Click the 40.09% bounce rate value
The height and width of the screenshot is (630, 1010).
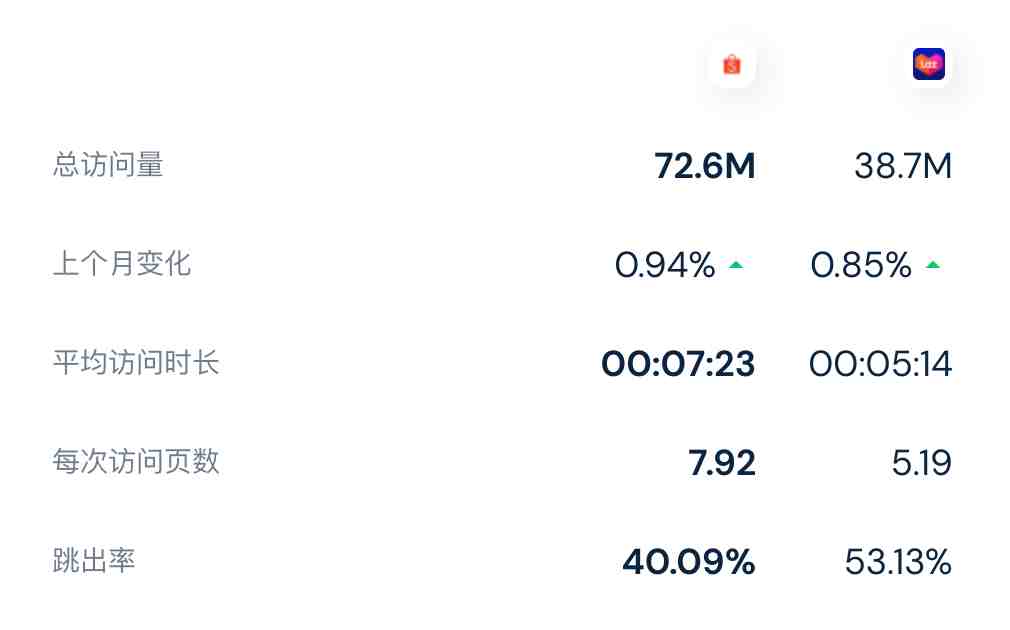pyautogui.click(x=689, y=562)
